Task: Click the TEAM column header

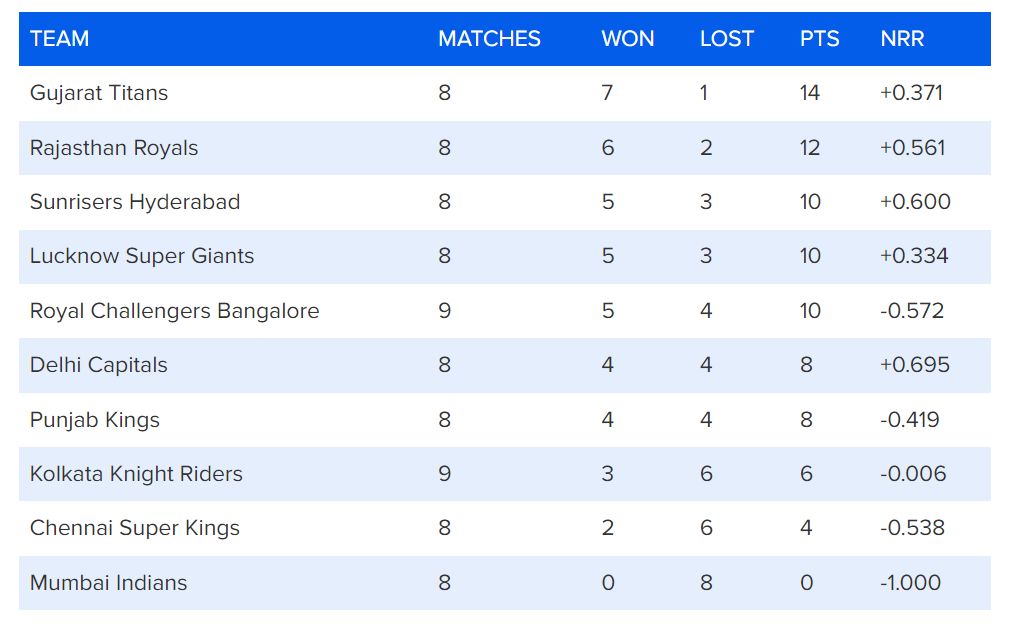Action: tap(59, 39)
